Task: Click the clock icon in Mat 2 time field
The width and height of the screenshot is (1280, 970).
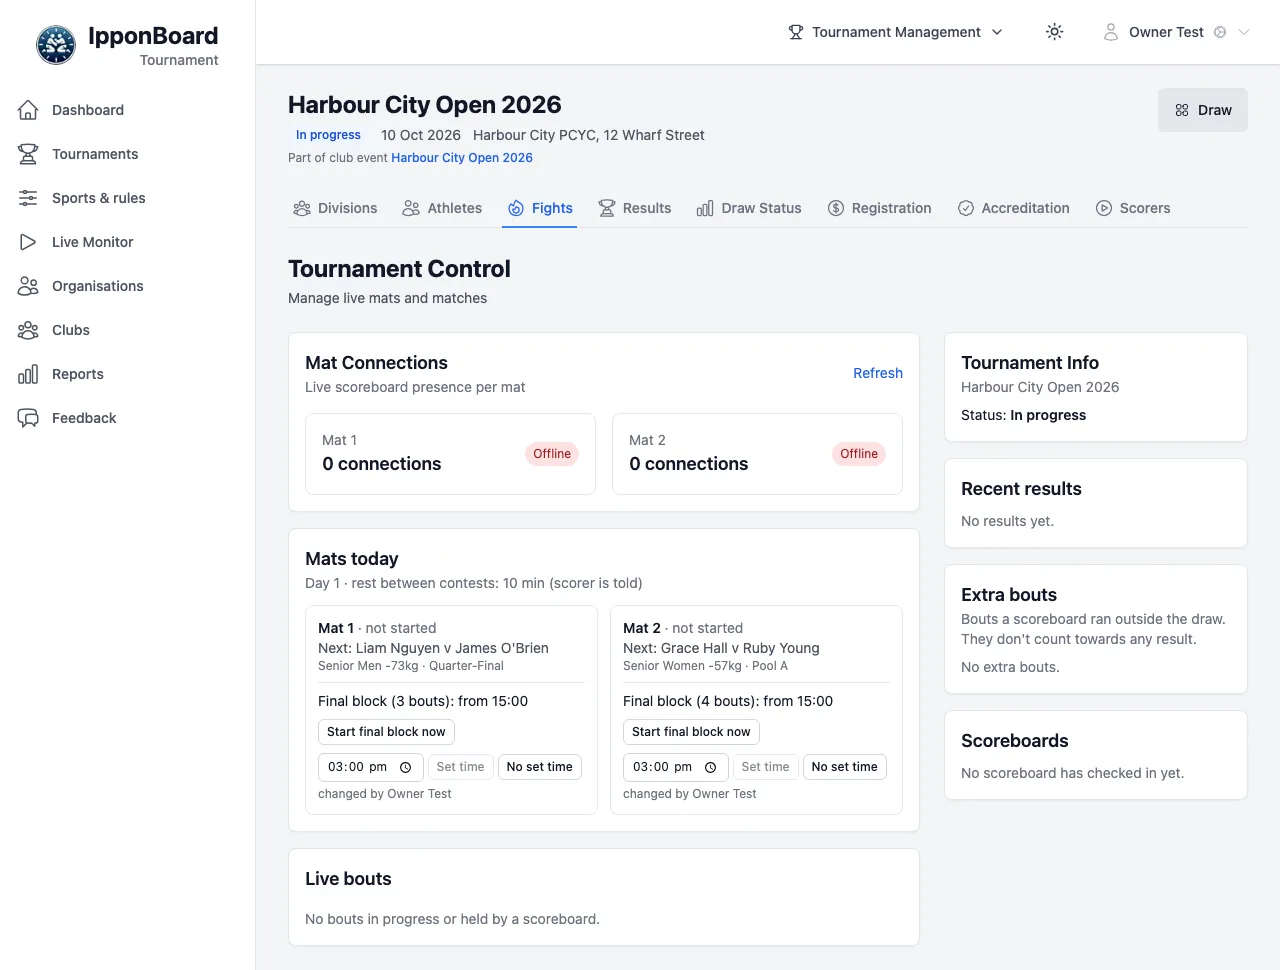Action: (x=711, y=767)
